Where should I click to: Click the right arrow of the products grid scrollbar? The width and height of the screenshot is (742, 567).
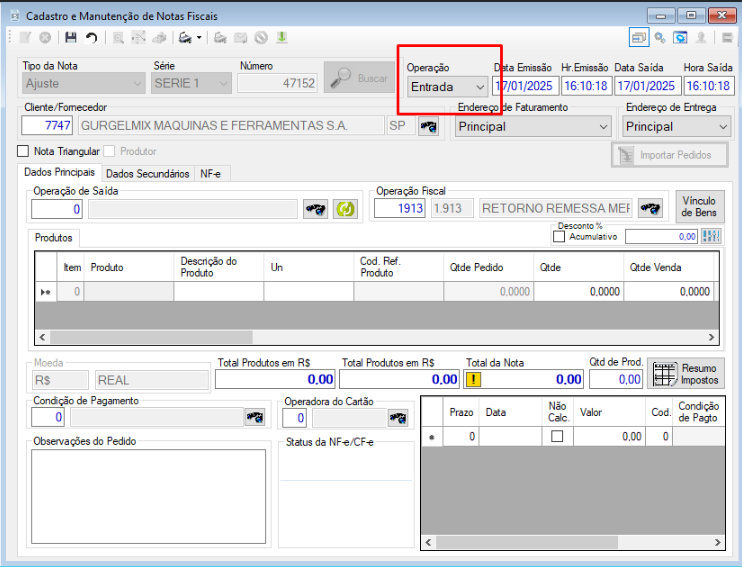711,337
